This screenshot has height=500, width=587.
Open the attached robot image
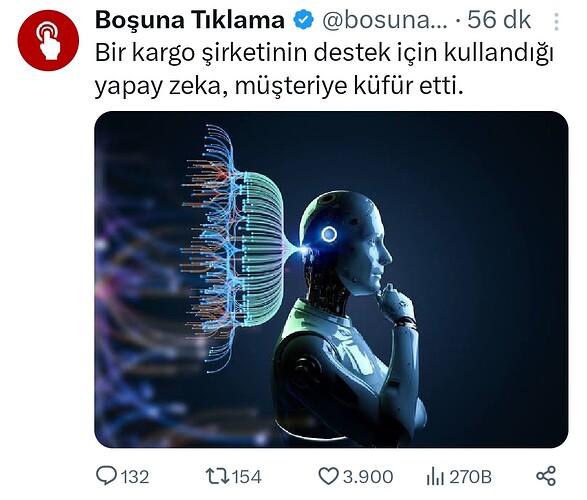(331, 279)
